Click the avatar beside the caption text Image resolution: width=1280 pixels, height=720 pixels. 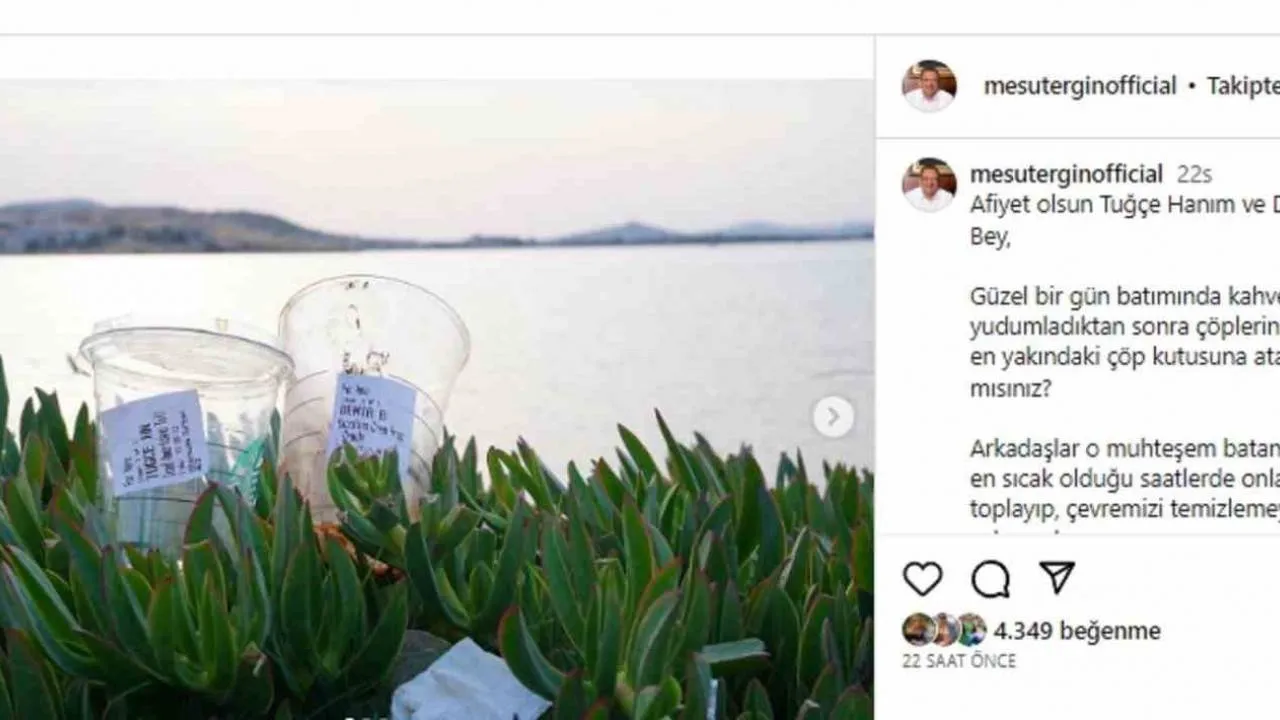[x=929, y=185]
